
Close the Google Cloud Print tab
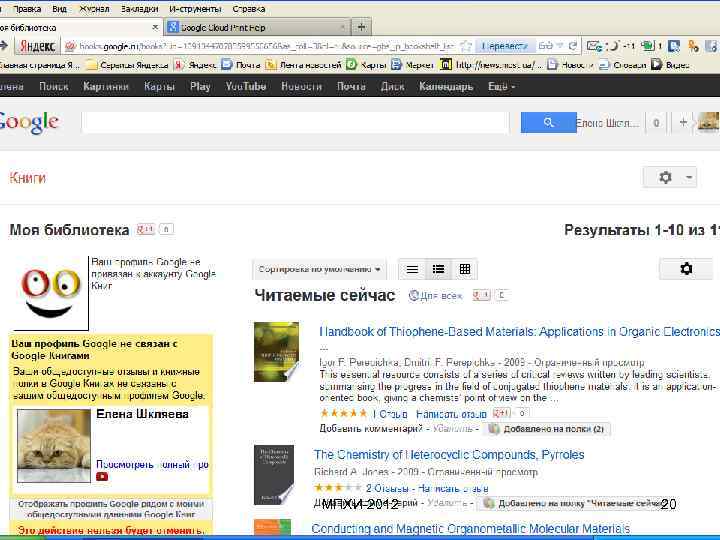(343, 28)
